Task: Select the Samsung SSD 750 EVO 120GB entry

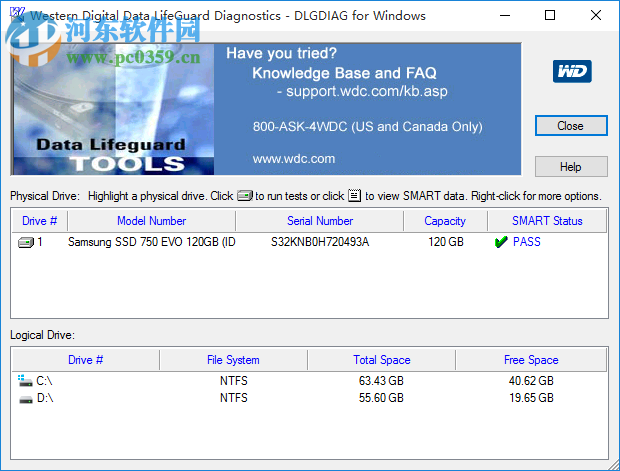Action: click(x=151, y=242)
